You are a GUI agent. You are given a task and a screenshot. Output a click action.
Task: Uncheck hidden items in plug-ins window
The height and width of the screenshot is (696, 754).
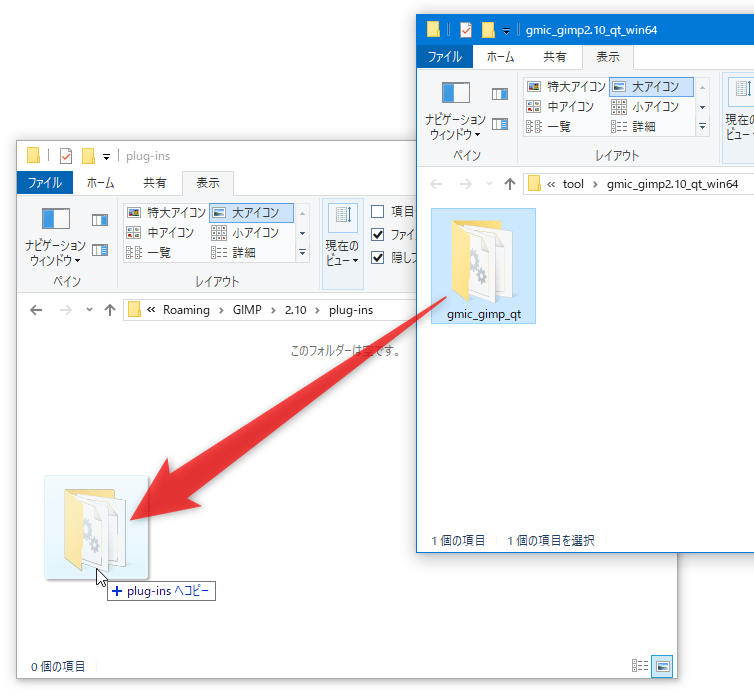pyautogui.click(x=378, y=258)
